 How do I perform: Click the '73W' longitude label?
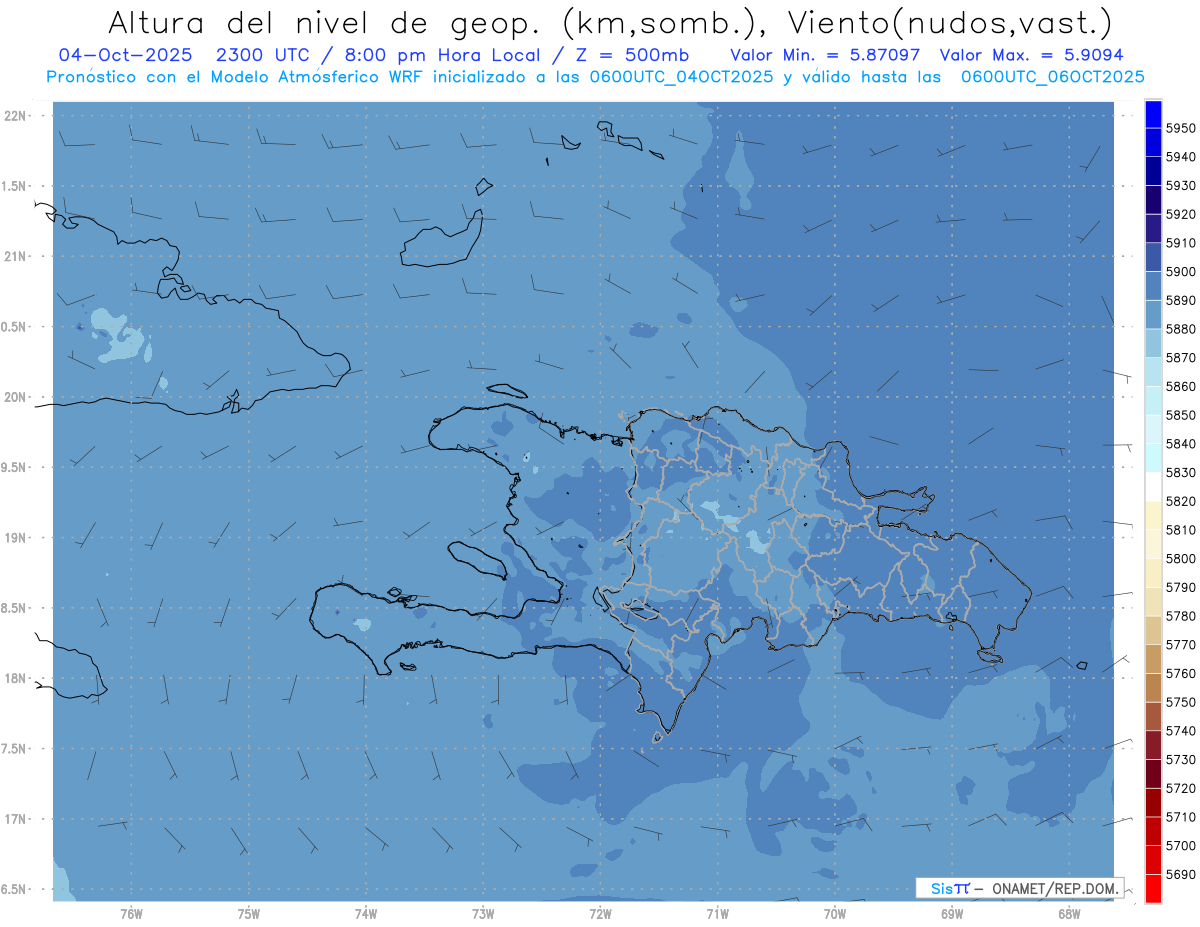483,914
